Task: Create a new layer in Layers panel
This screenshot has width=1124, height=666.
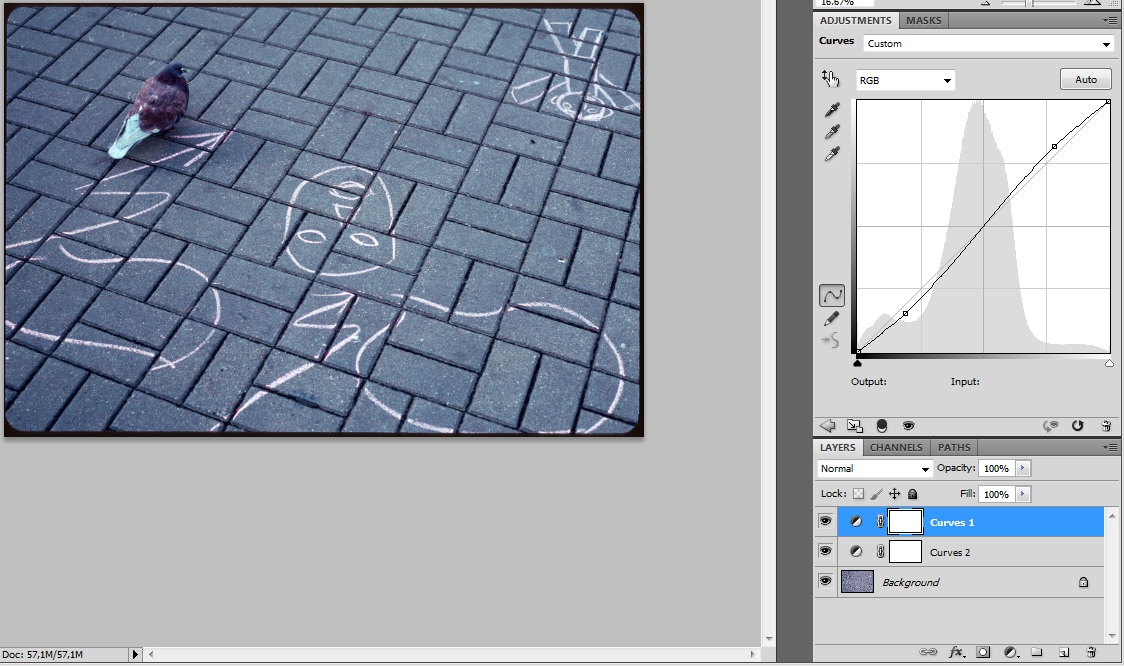Action: pyautogui.click(x=1064, y=652)
